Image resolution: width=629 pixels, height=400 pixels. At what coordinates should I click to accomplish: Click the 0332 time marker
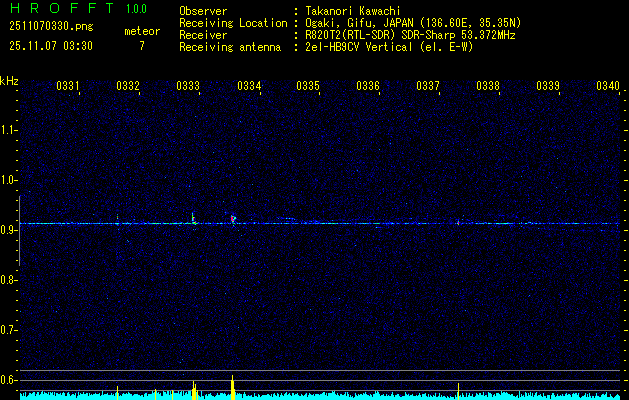tap(128, 86)
